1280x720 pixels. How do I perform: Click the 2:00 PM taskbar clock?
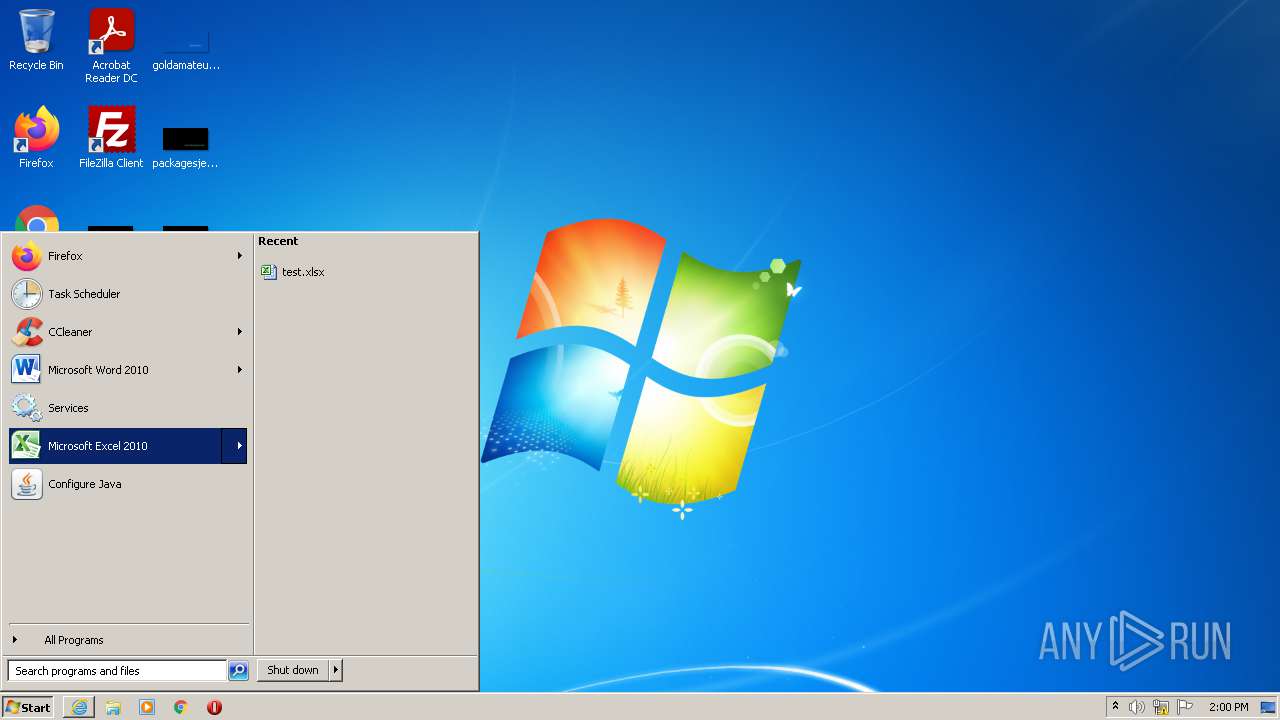(1228, 707)
